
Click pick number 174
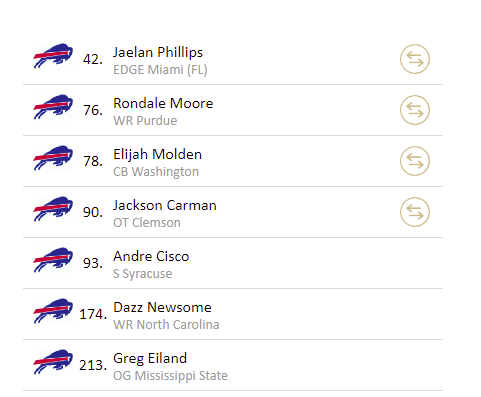(93, 314)
